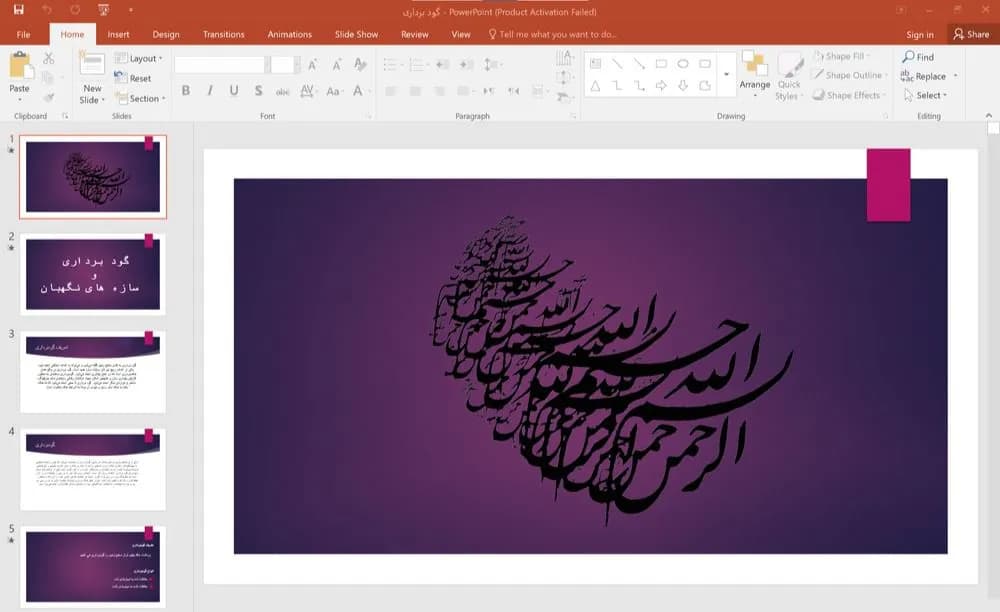This screenshot has height=612, width=1000.
Task: Select the Down Arrow shape
Action: (683, 85)
